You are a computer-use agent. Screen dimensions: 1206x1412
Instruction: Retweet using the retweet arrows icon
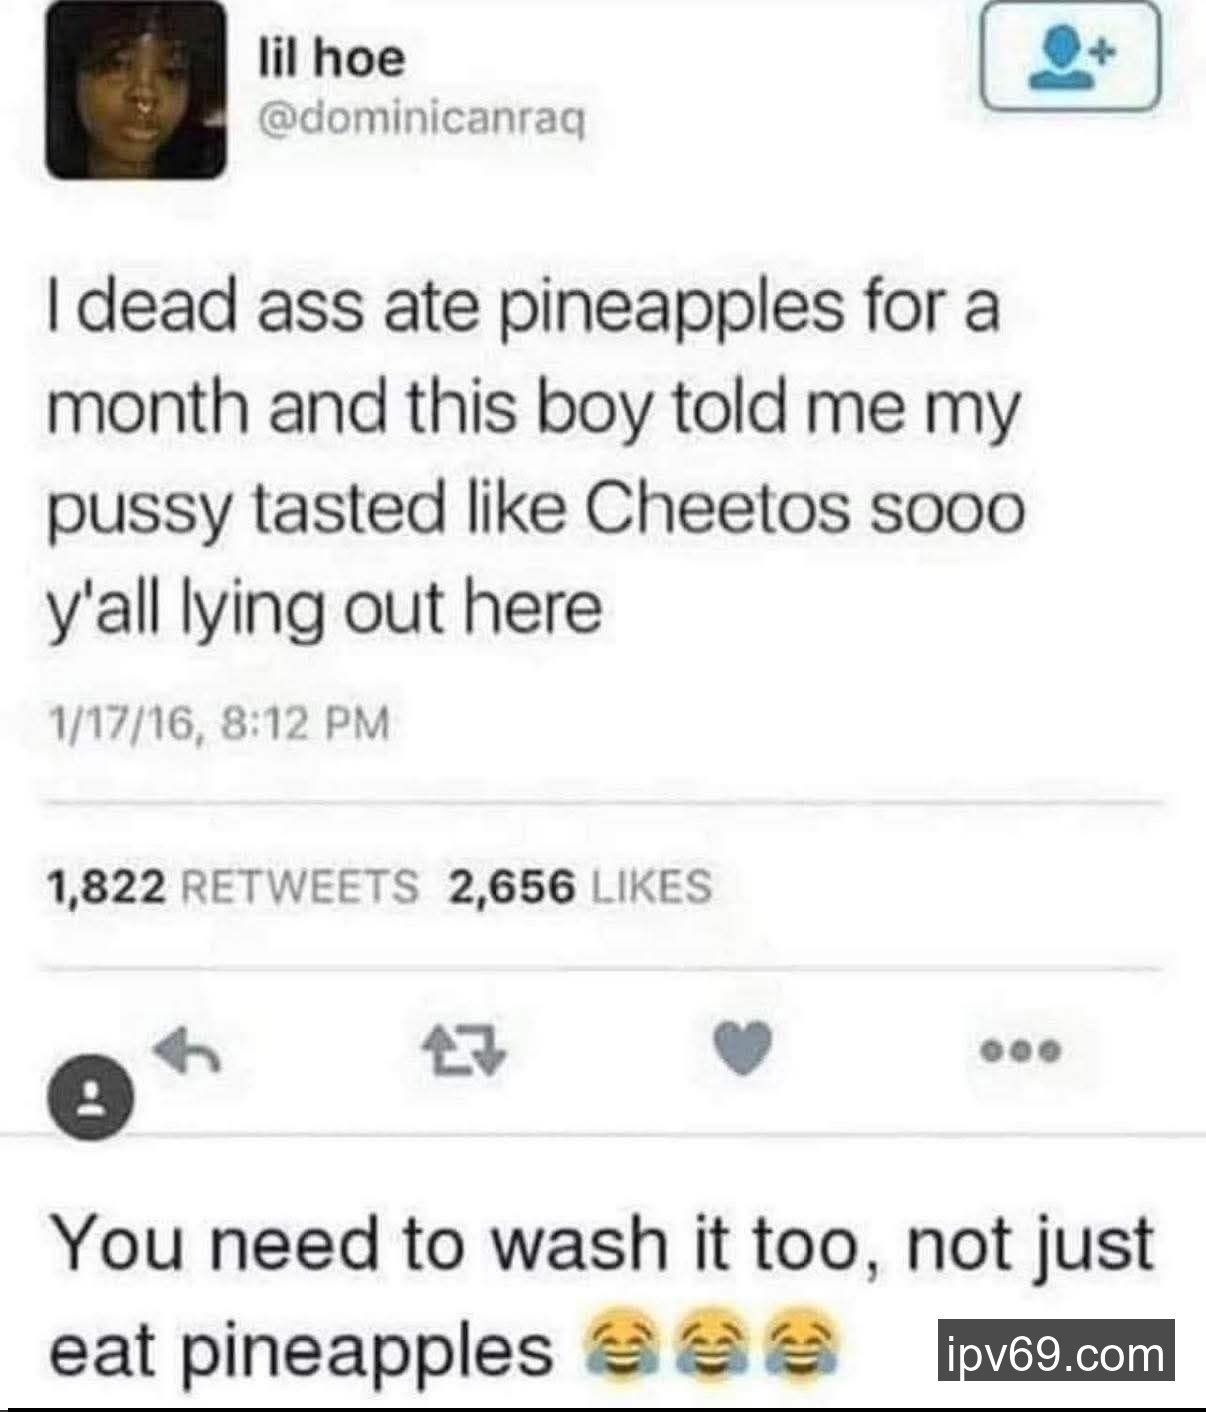pyautogui.click(x=463, y=1051)
